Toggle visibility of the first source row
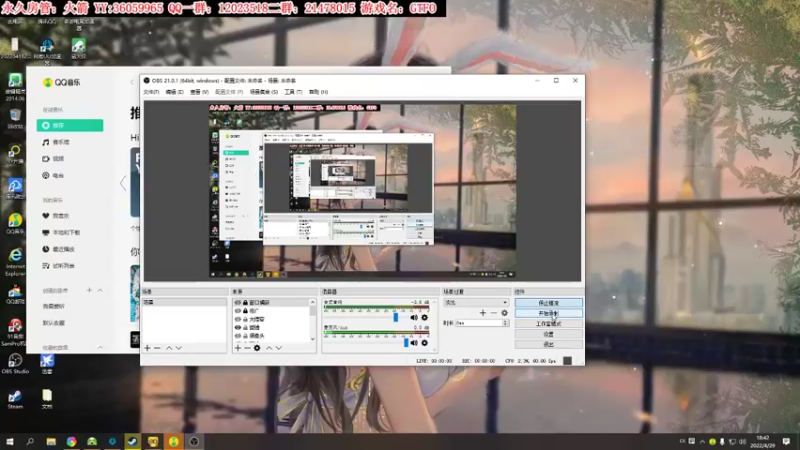The height and width of the screenshot is (450, 800). coord(238,303)
